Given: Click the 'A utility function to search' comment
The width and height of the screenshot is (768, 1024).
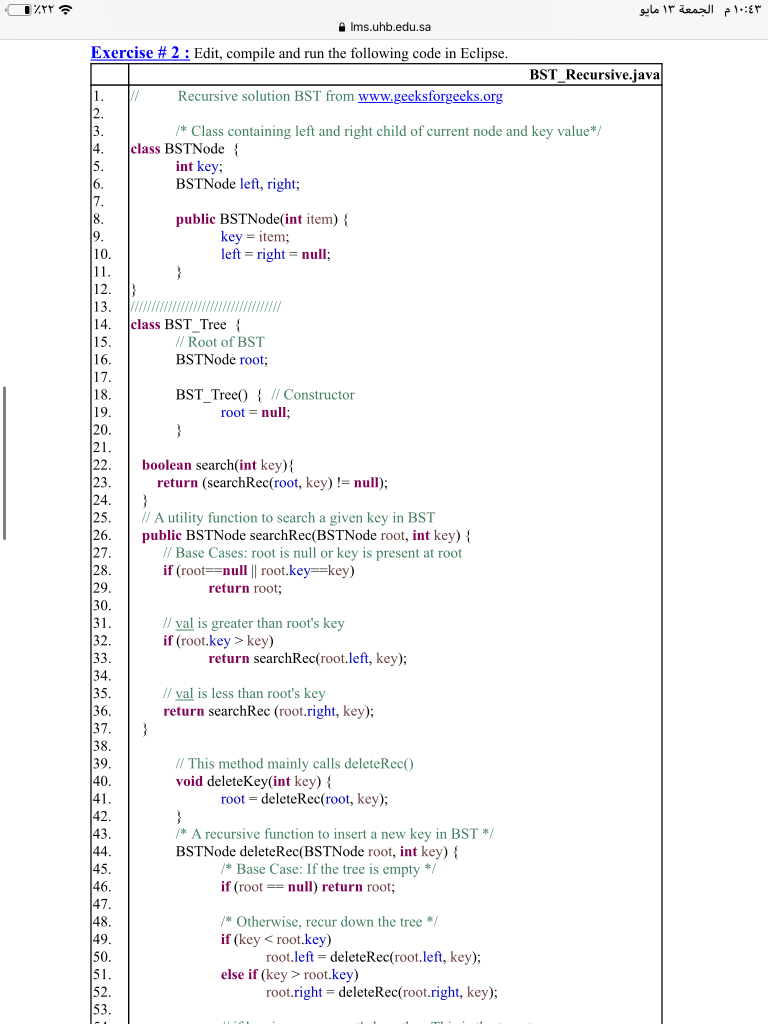Looking at the screenshot, I should pos(289,518).
